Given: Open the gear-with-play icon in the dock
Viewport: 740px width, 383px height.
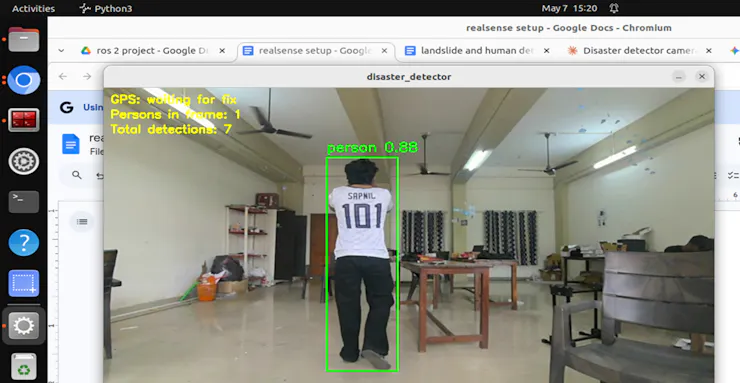Looking at the screenshot, I should pos(24,161).
